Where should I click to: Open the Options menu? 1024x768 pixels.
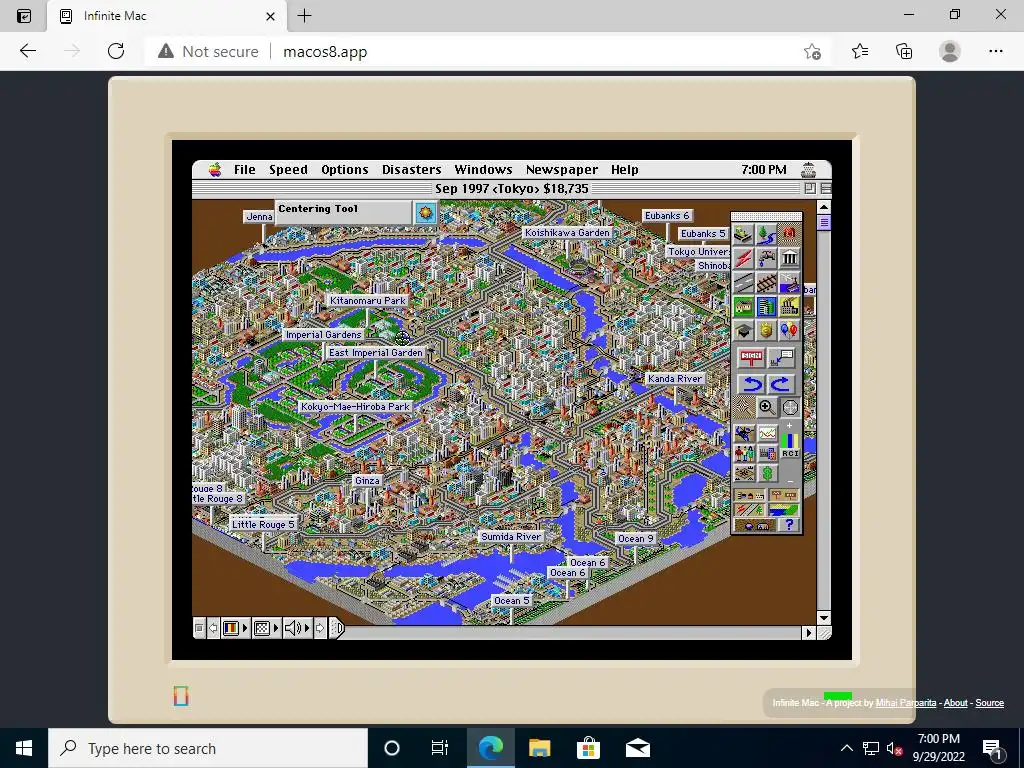click(345, 170)
